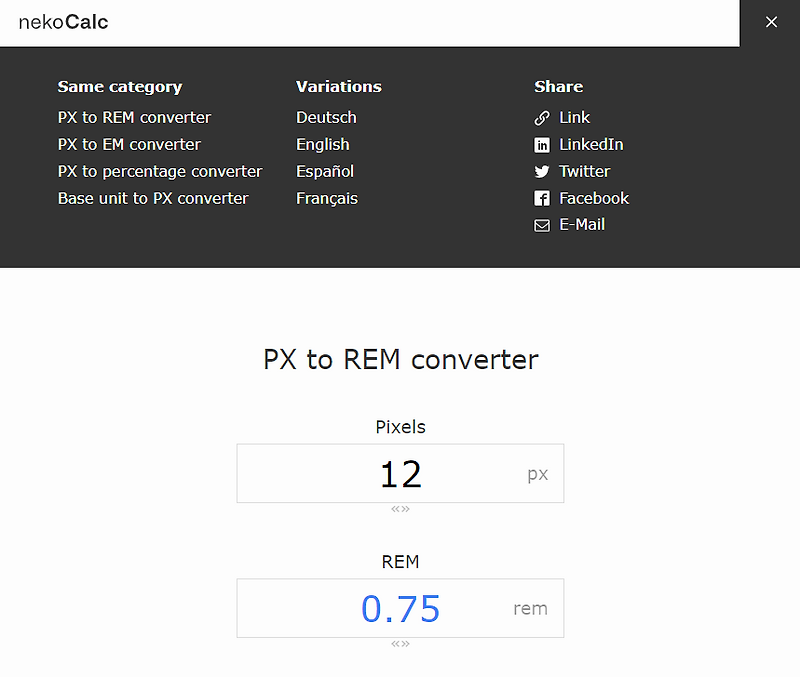Close the menu with the X icon
This screenshot has height=677, width=800.
coord(771,22)
